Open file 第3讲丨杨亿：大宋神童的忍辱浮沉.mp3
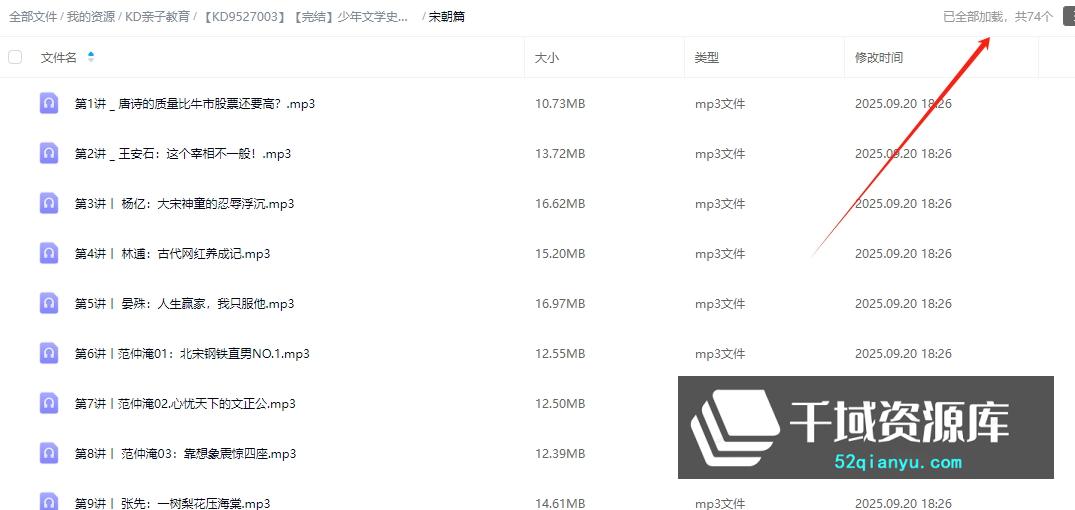Image resolution: width=1075 pixels, height=510 pixels. coord(184,204)
